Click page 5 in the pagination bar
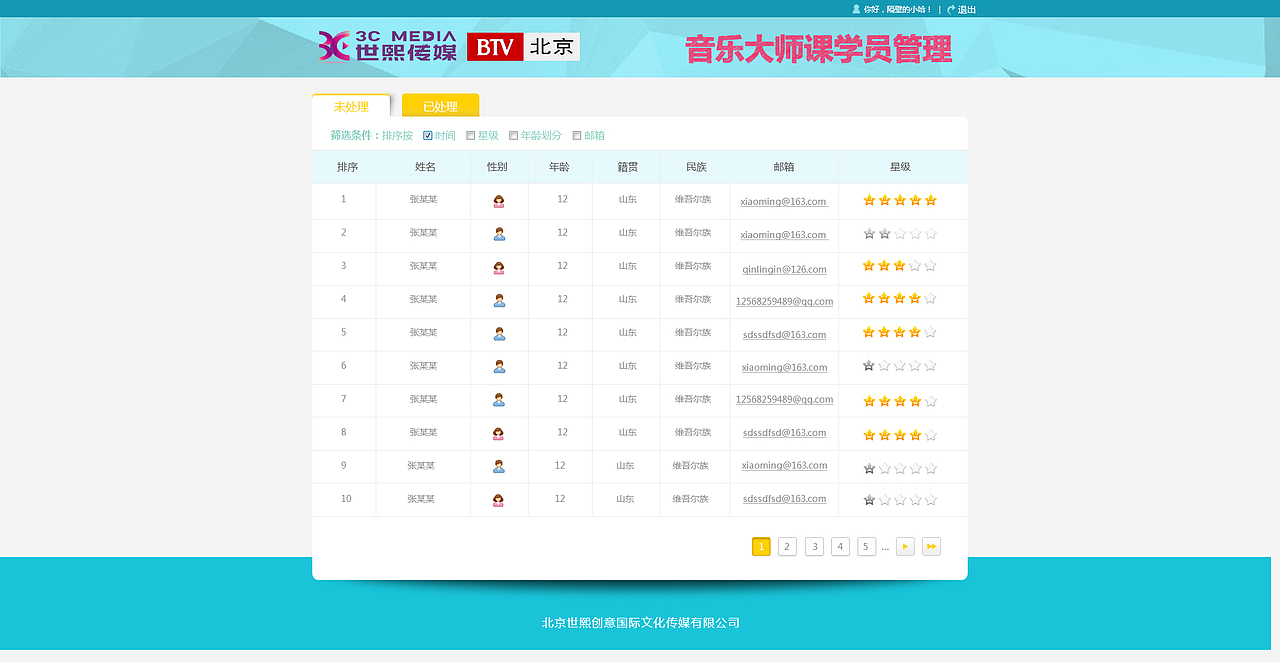Viewport: 1280px width, 662px height. [x=866, y=546]
